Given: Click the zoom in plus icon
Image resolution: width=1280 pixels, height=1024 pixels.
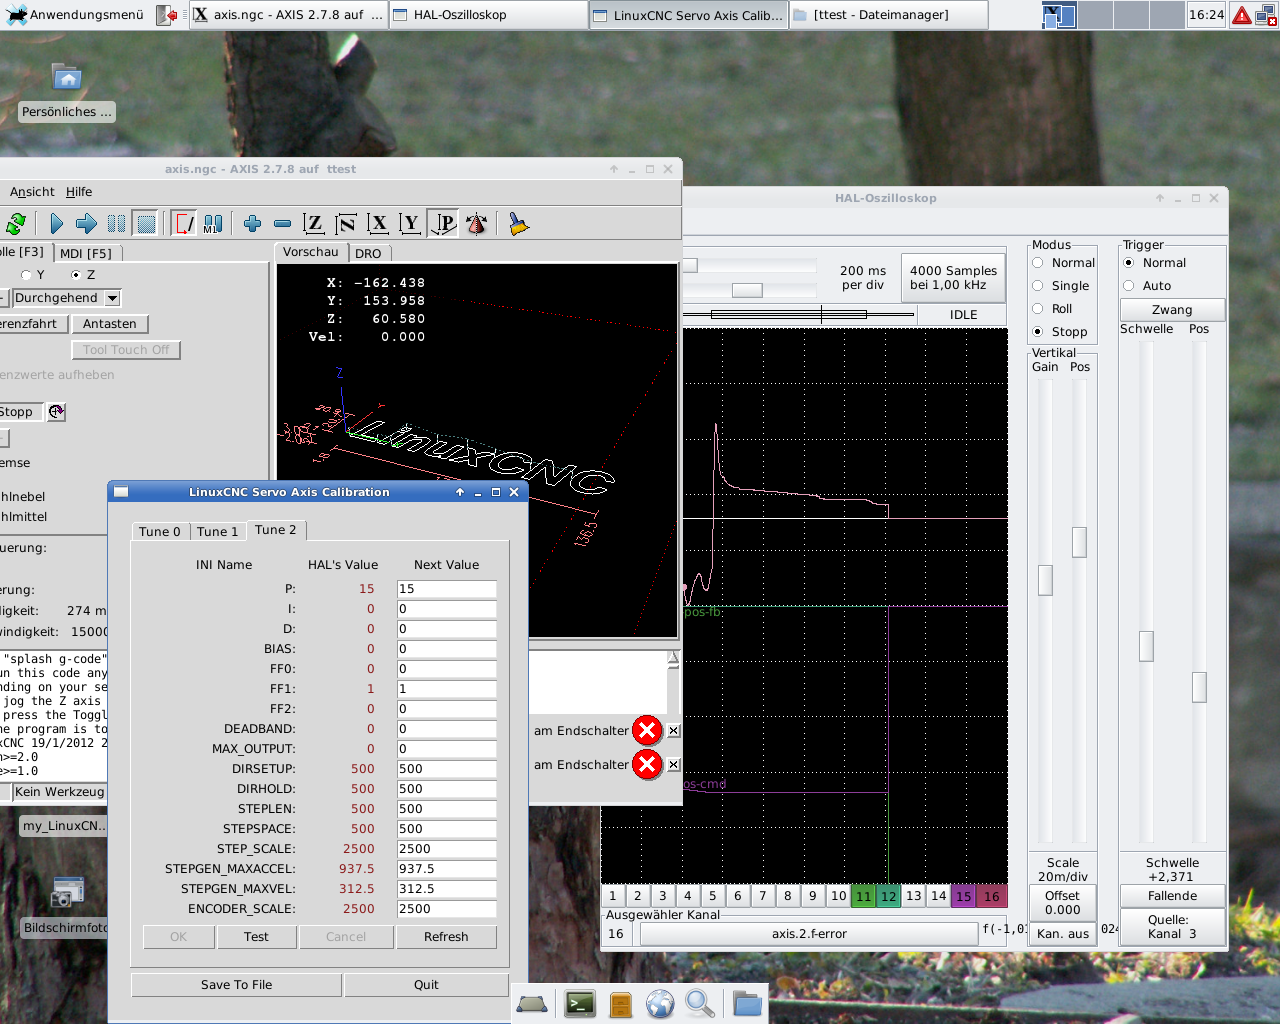Looking at the screenshot, I should (x=253, y=224).
